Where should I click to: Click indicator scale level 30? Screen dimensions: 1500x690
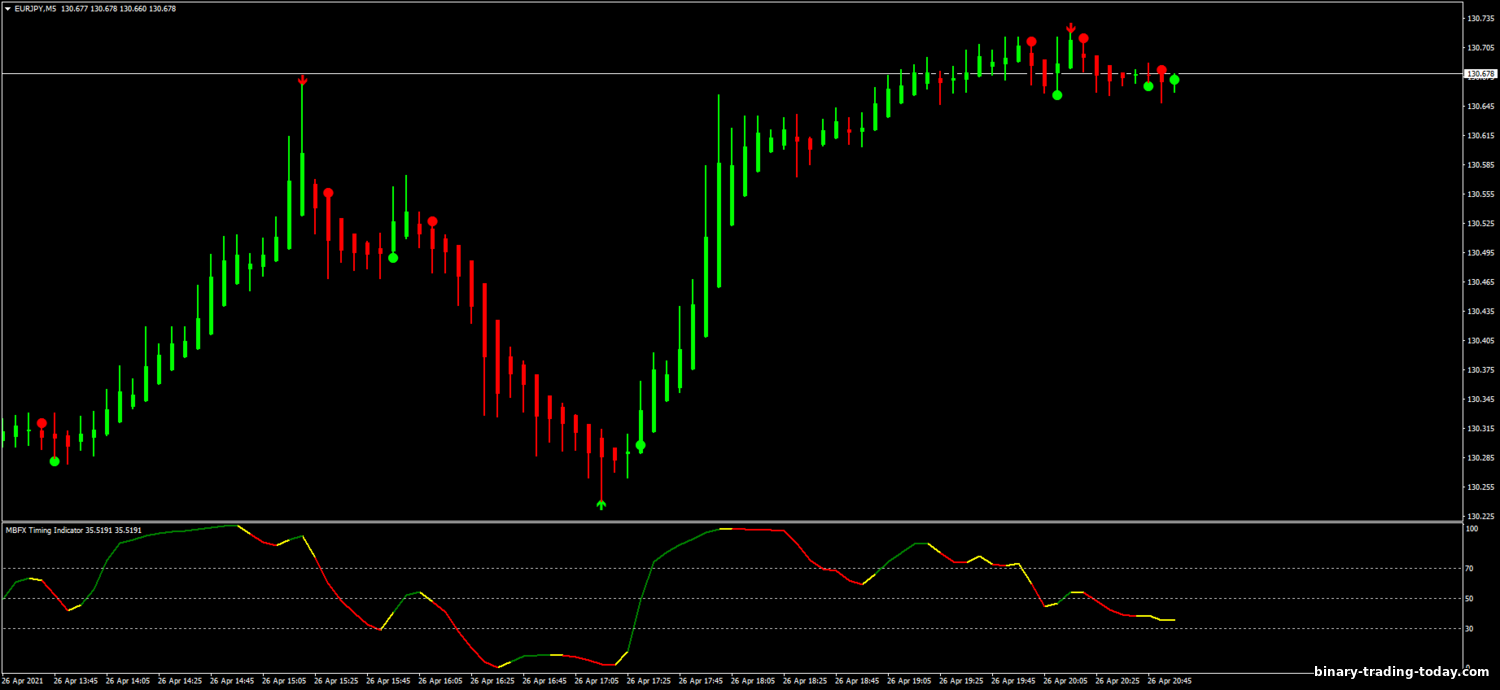pyautogui.click(x=1470, y=629)
